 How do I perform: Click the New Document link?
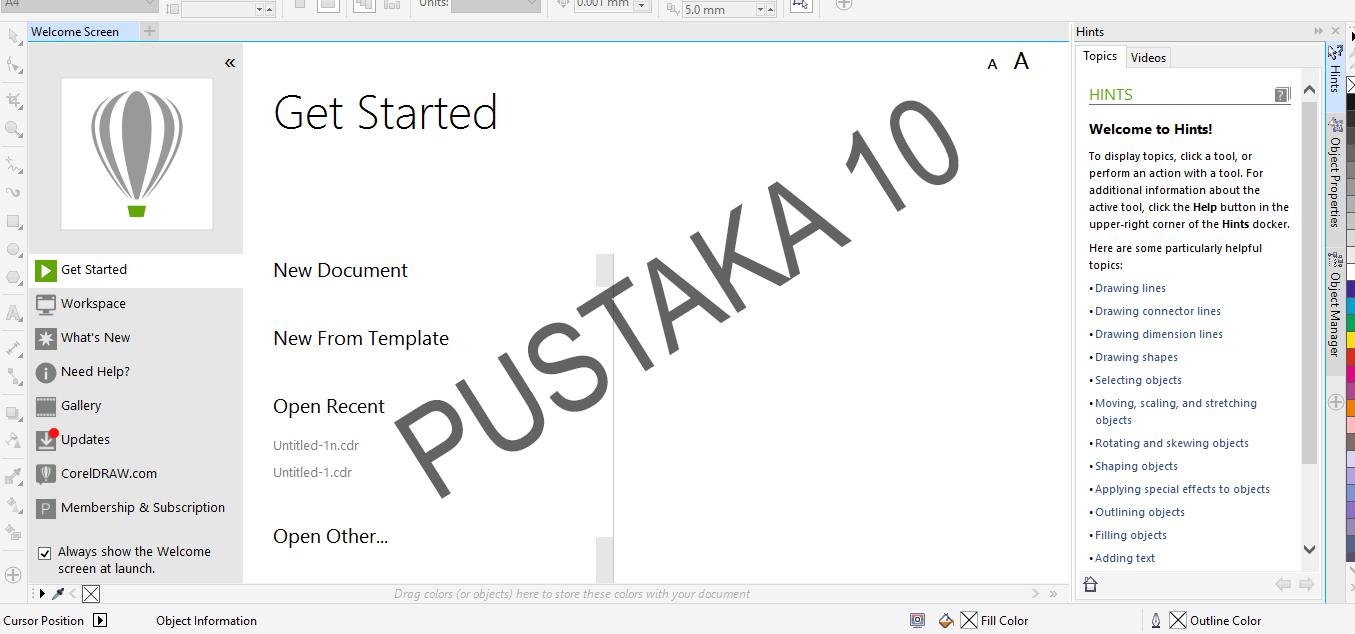click(x=340, y=270)
